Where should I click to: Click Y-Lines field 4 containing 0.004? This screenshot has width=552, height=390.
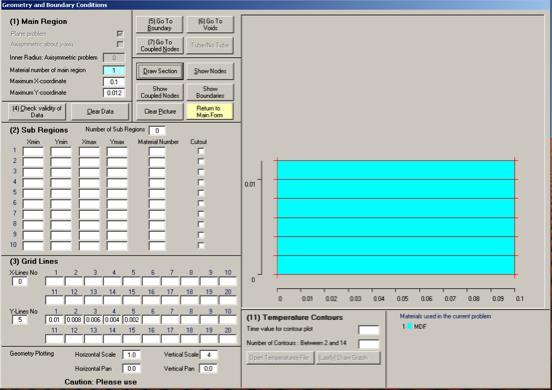point(112,320)
